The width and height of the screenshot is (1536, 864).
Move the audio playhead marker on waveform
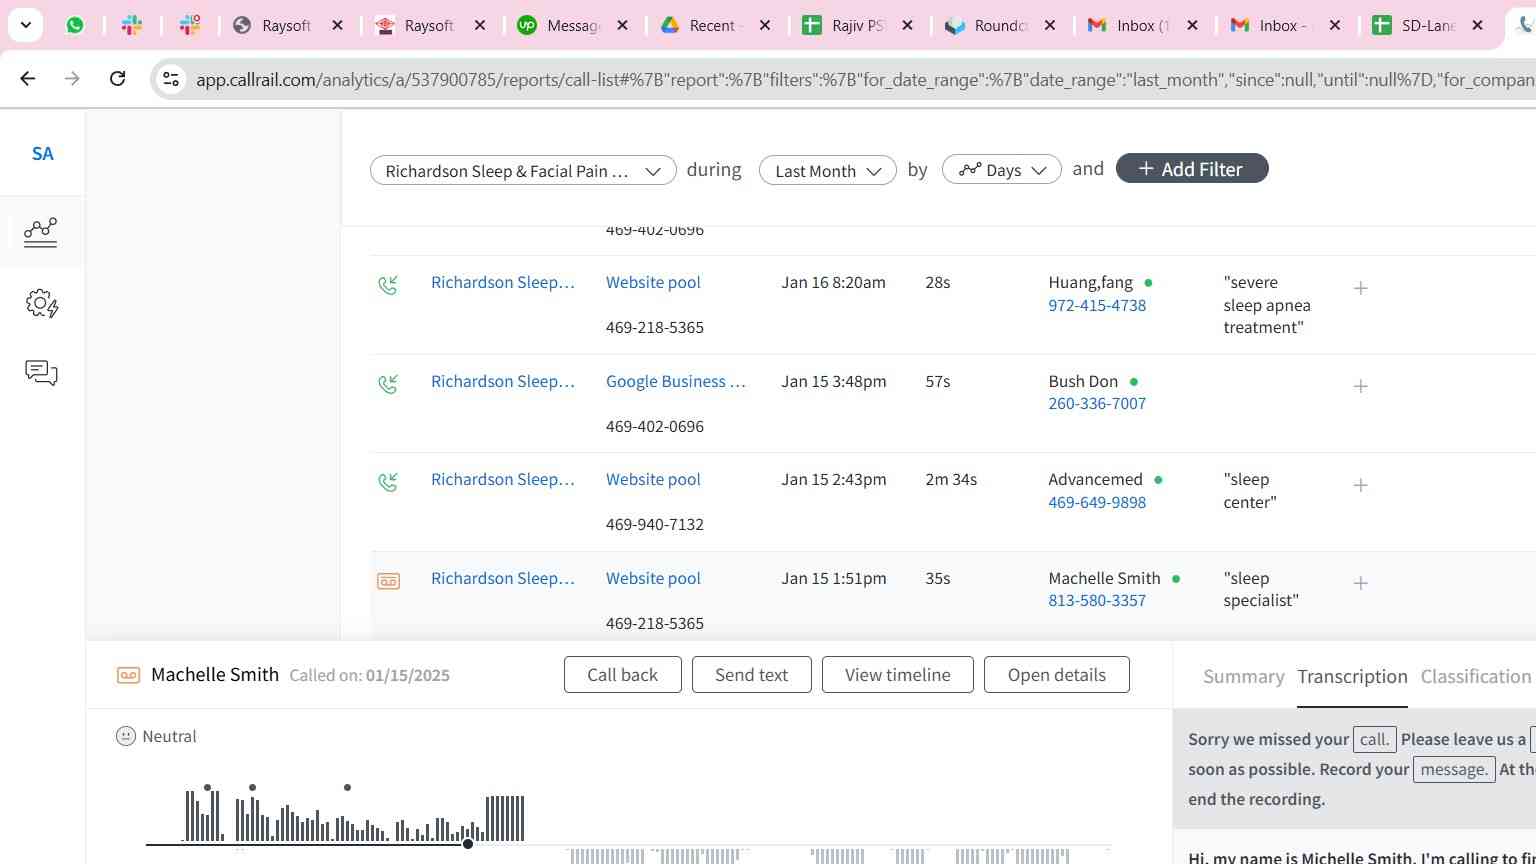pos(467,844)
